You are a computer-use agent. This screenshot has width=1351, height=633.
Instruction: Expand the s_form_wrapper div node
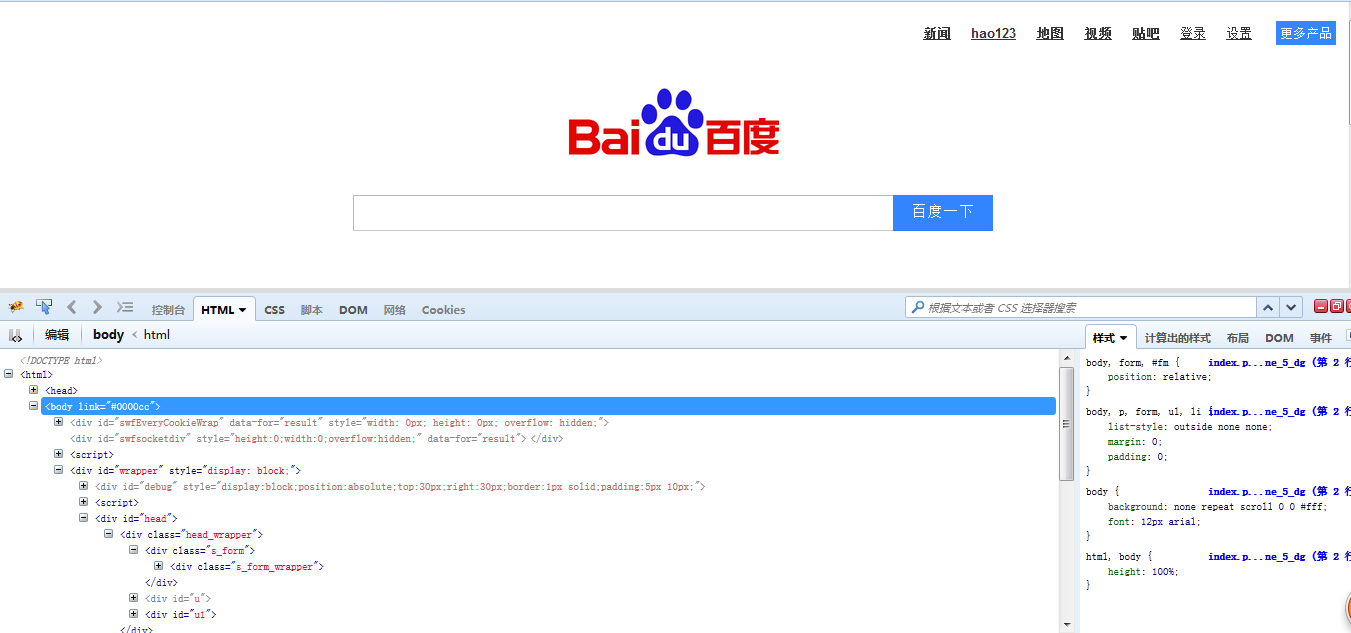pos(159,566)
